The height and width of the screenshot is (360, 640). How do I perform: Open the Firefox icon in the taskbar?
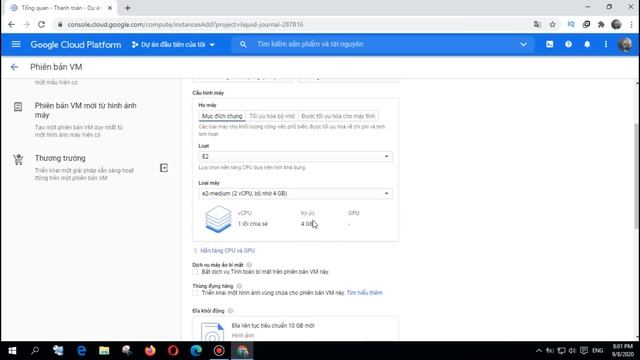point(150,351)
